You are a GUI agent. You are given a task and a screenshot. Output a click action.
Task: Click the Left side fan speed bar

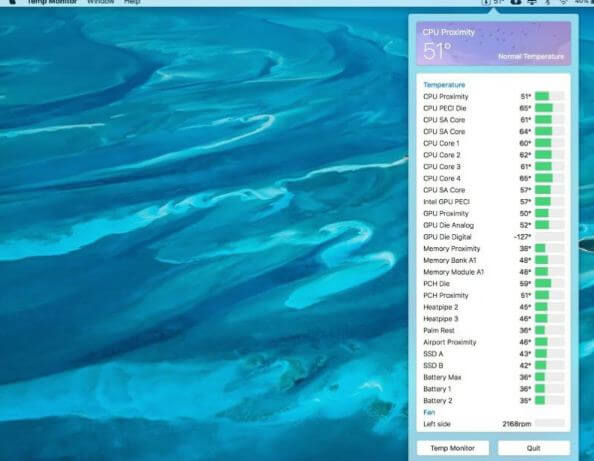pyautogui.click(x=549, y=424)
